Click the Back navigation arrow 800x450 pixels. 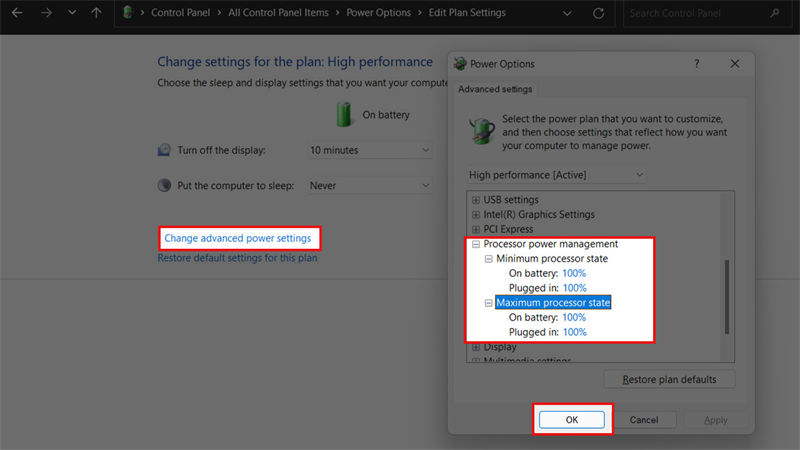tap(17, 13)
